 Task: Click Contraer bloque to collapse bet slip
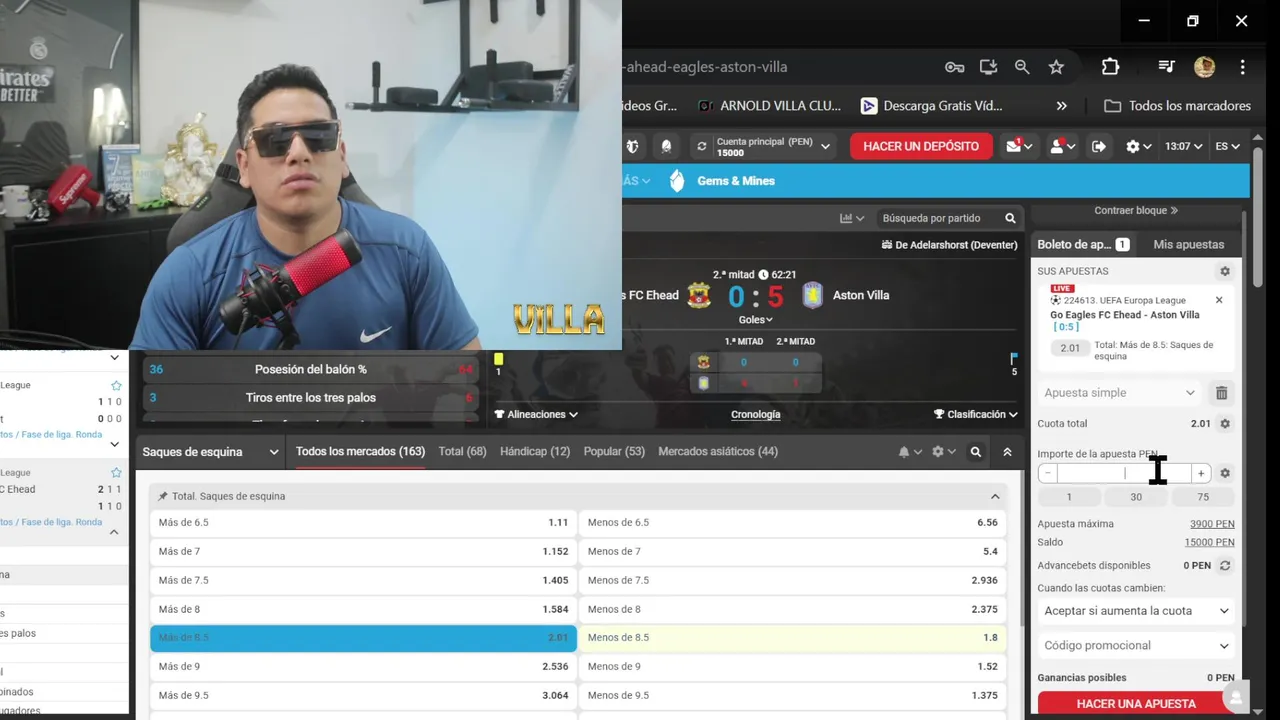coord(1136,211)
